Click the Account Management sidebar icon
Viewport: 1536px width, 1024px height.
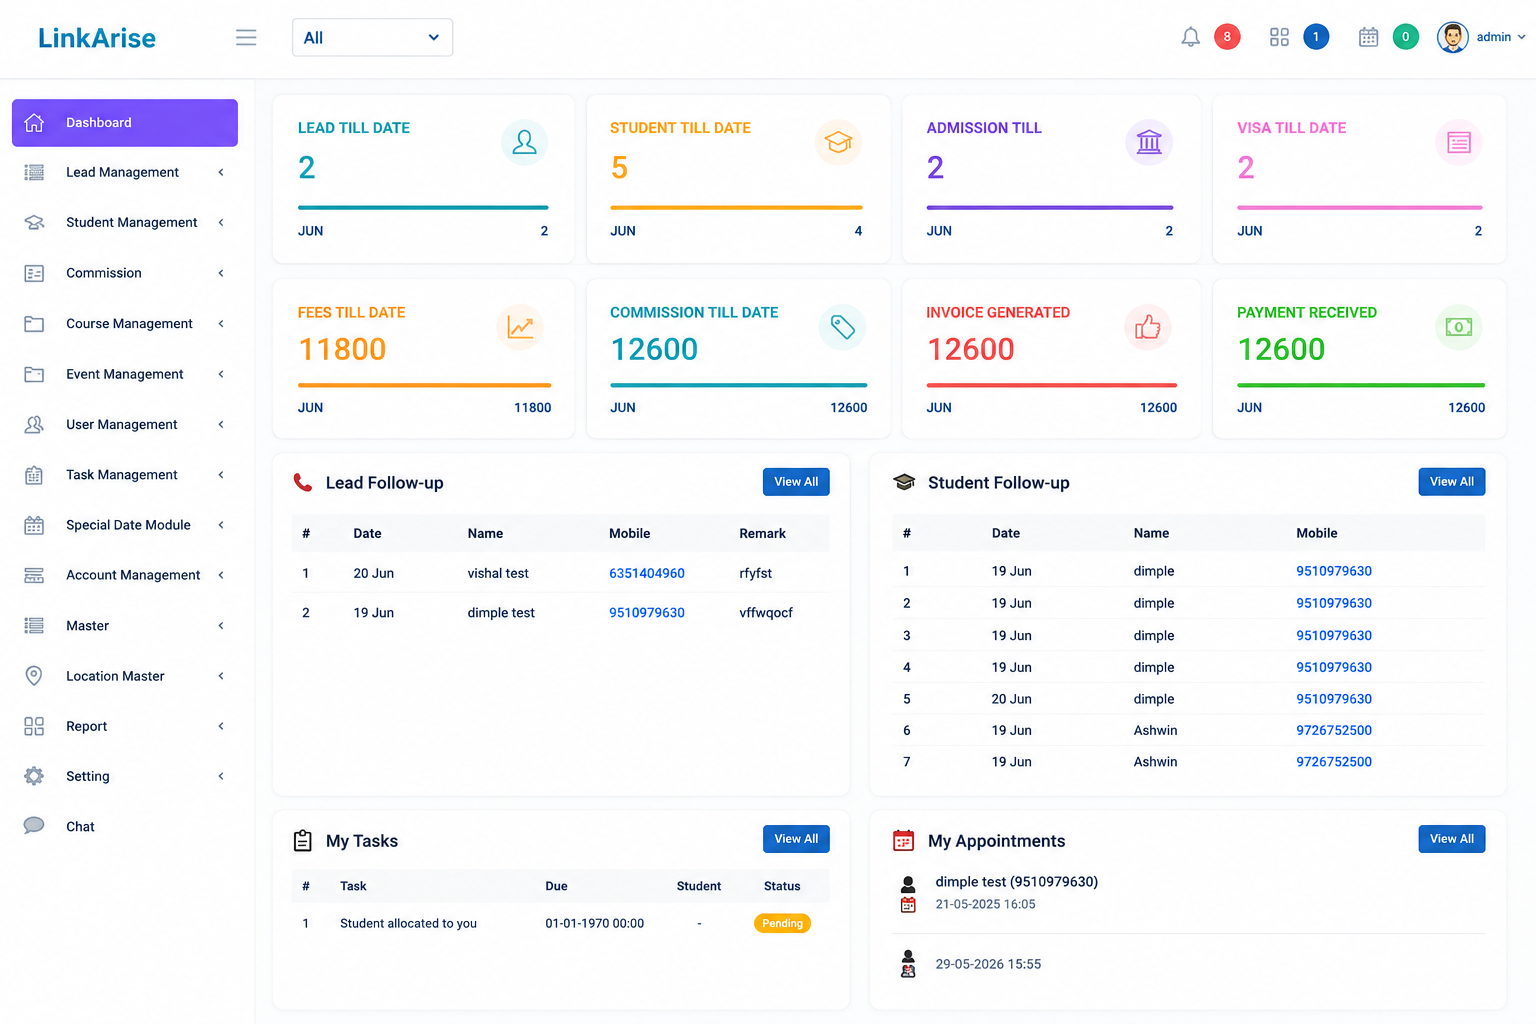point(34,575)
